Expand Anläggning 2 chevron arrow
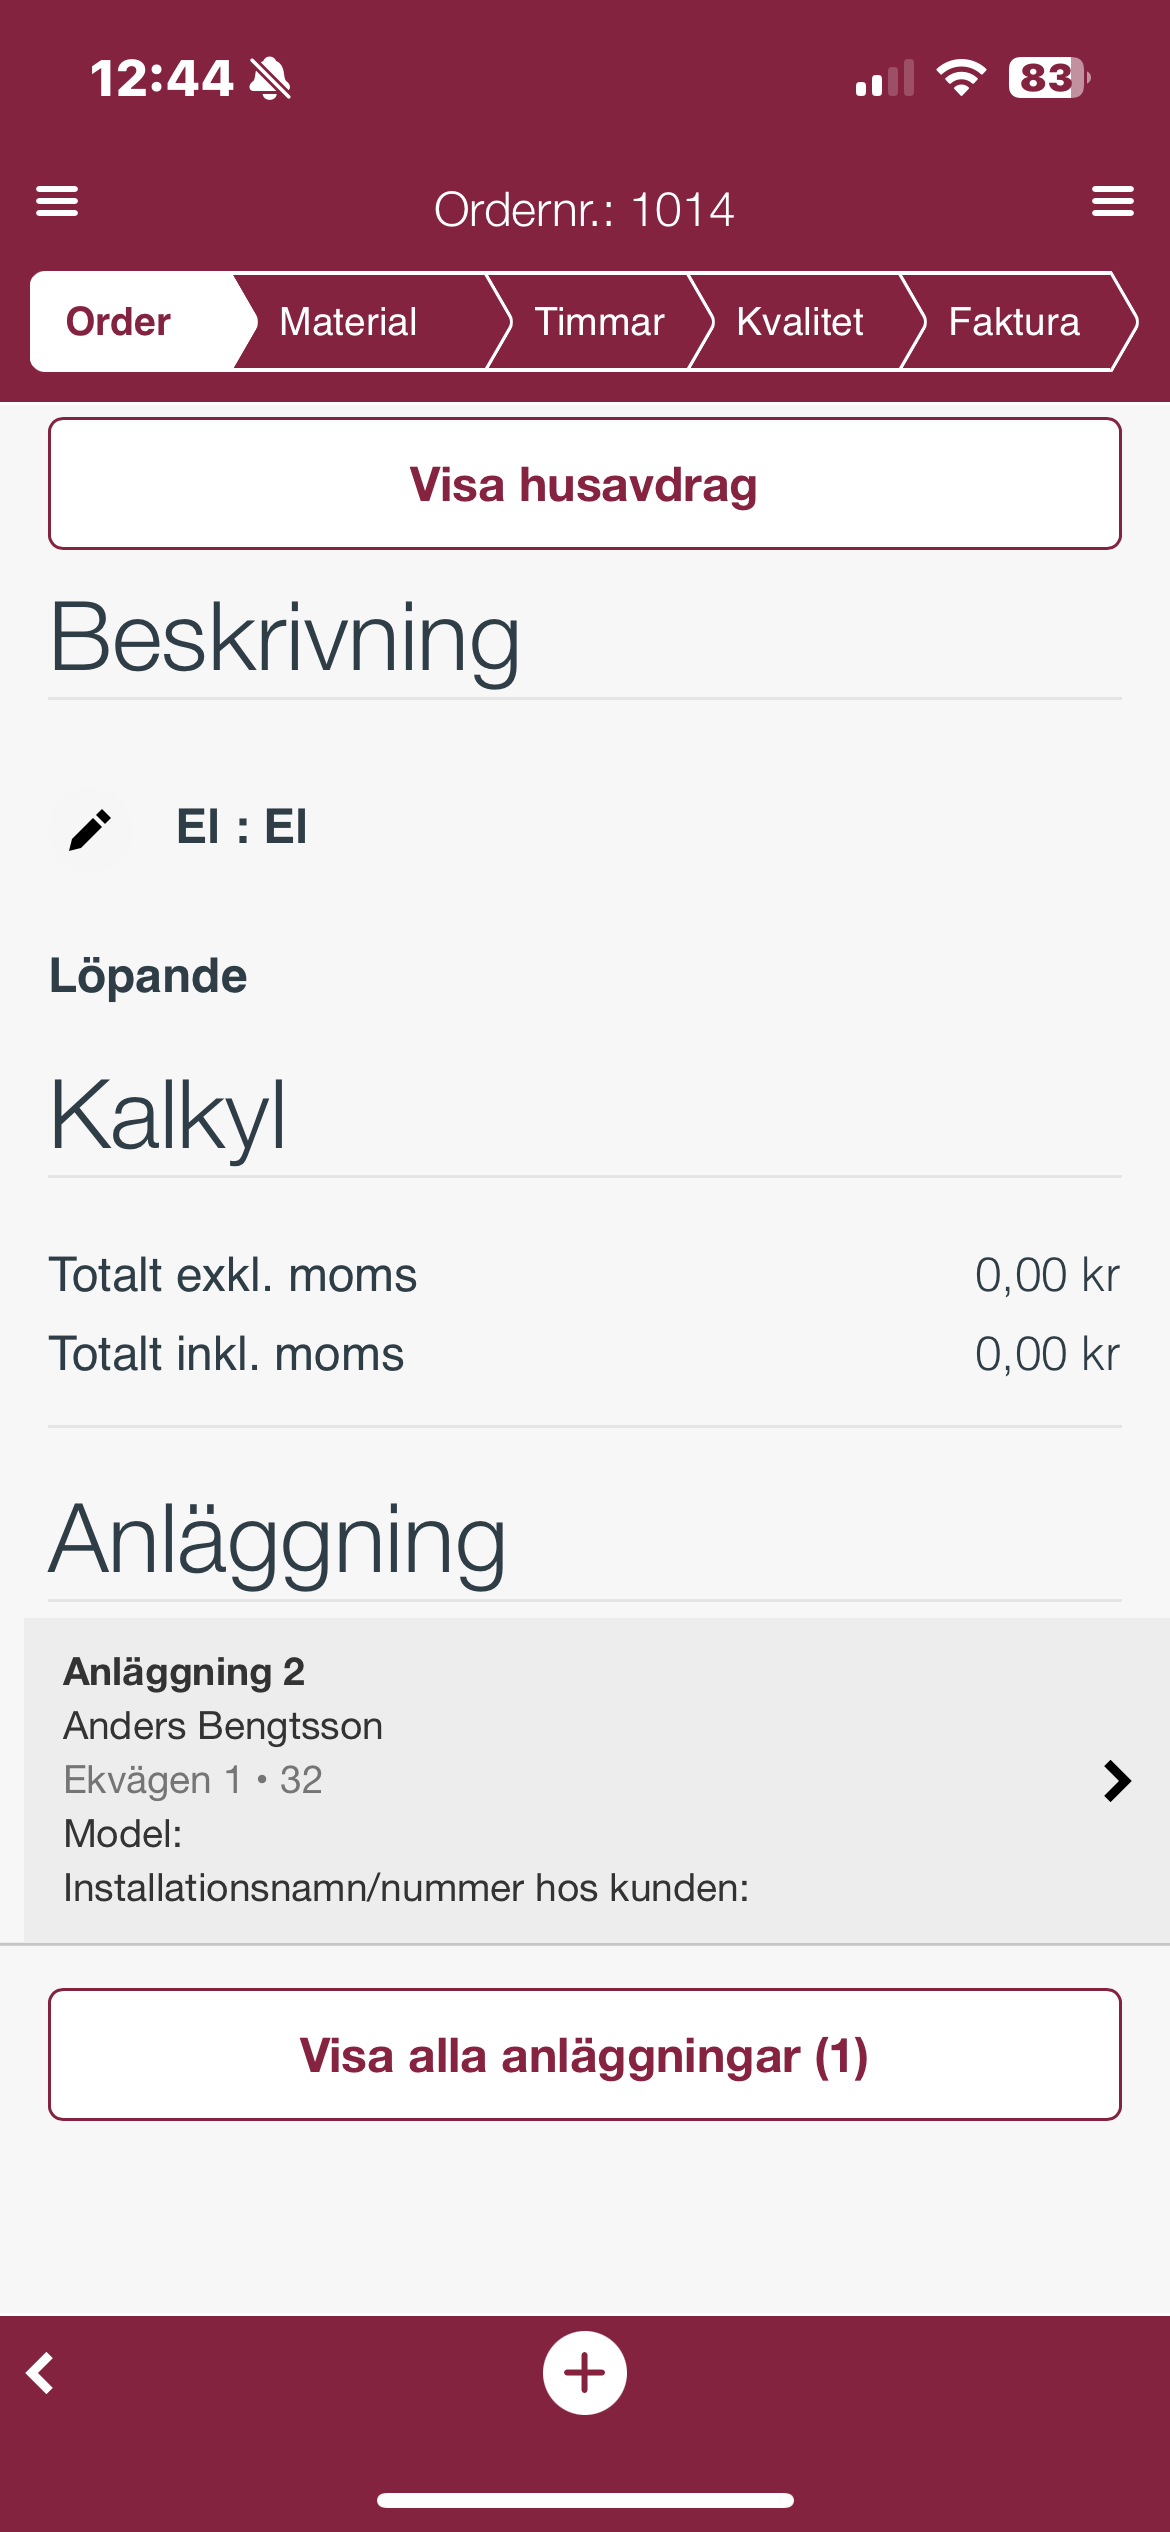This screenshot has width=1170, height=2532. pos(1116,1781)
